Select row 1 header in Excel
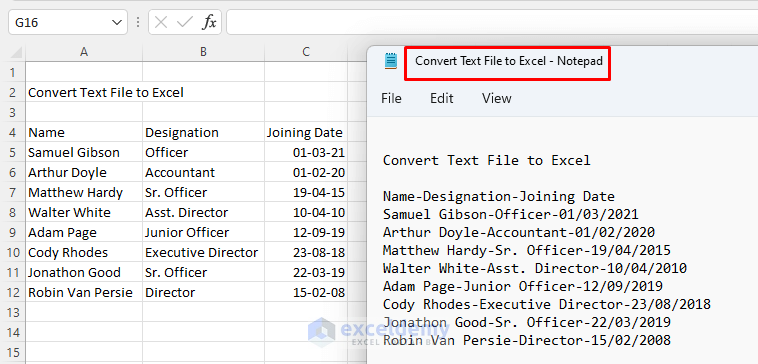Screen dimensions: 758x364 click(13, 73)
